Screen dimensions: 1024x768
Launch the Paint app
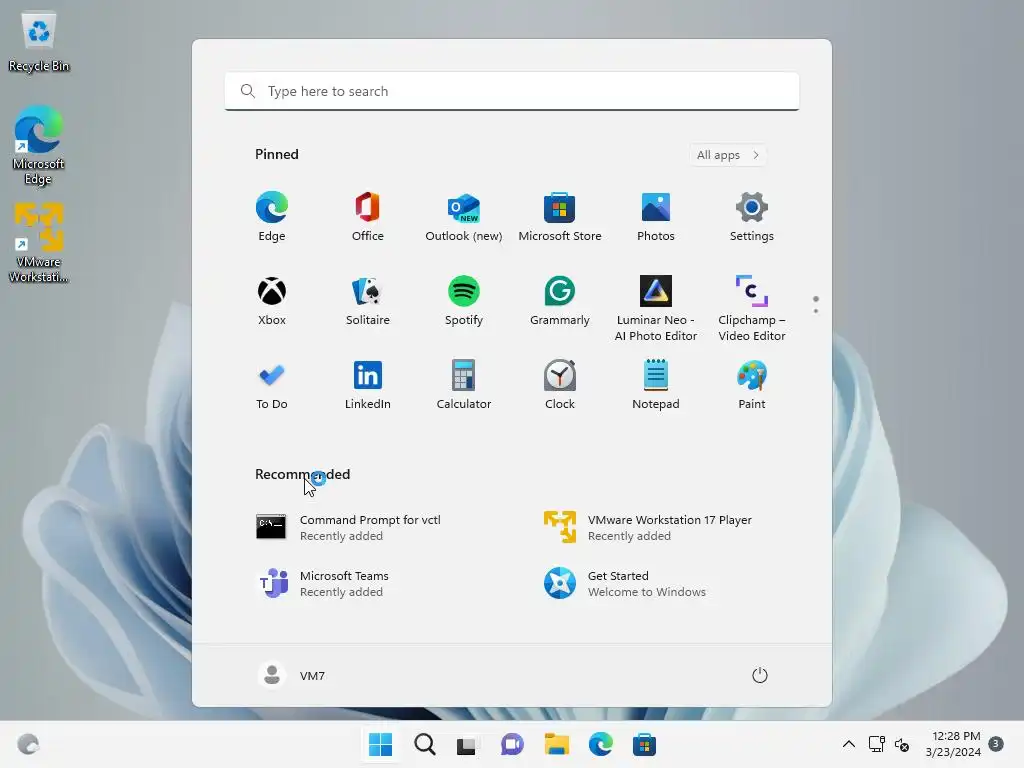(752, 385)
